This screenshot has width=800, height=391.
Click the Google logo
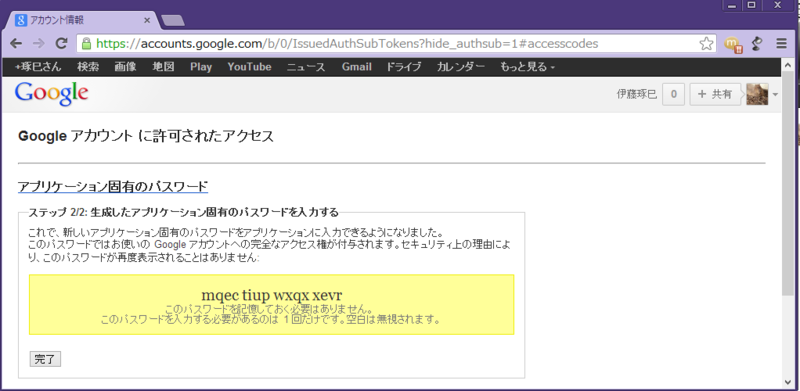52,94
